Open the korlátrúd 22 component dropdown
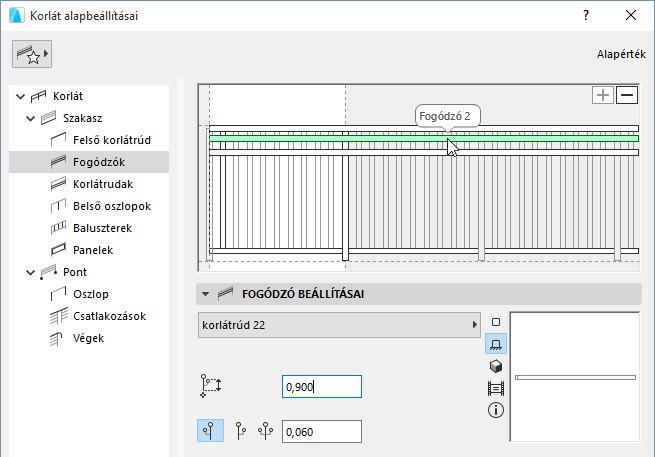The height and width of the screenshot is (457, 655). tap(339, 325)
